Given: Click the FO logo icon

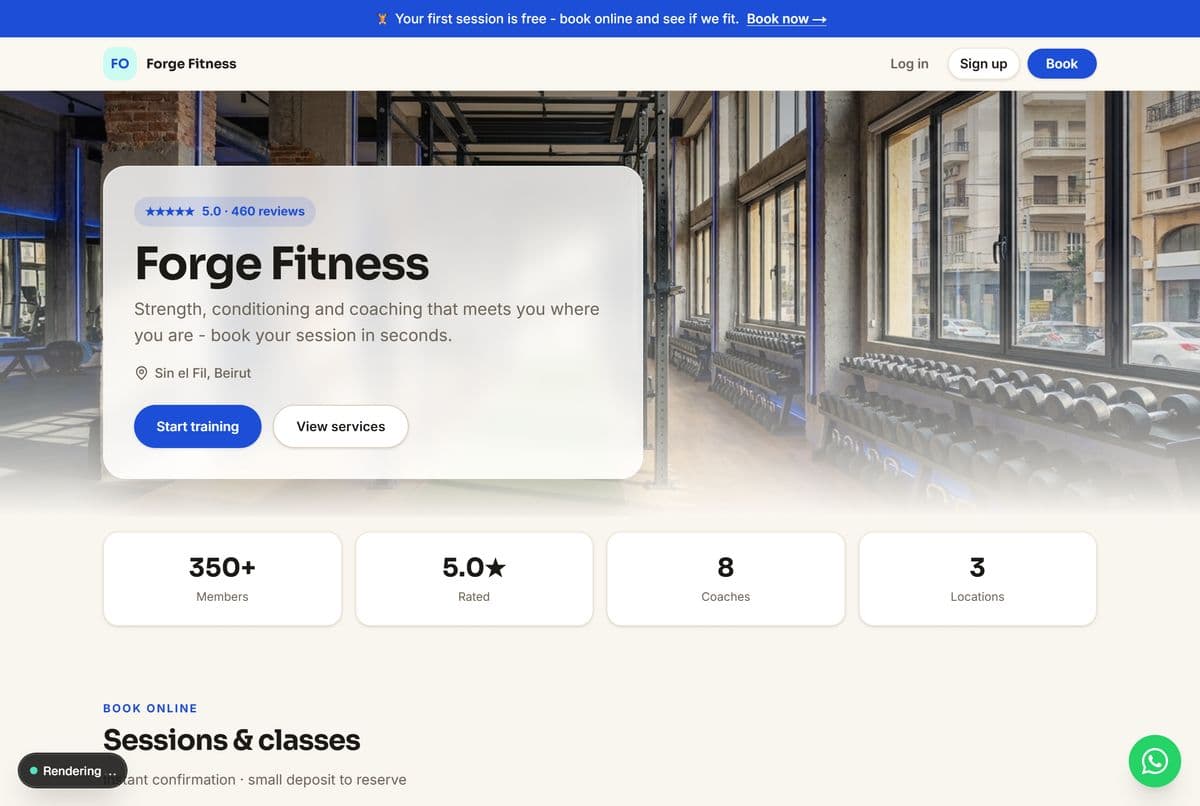Looking at the screenshot, I should [x=120, y=63].
